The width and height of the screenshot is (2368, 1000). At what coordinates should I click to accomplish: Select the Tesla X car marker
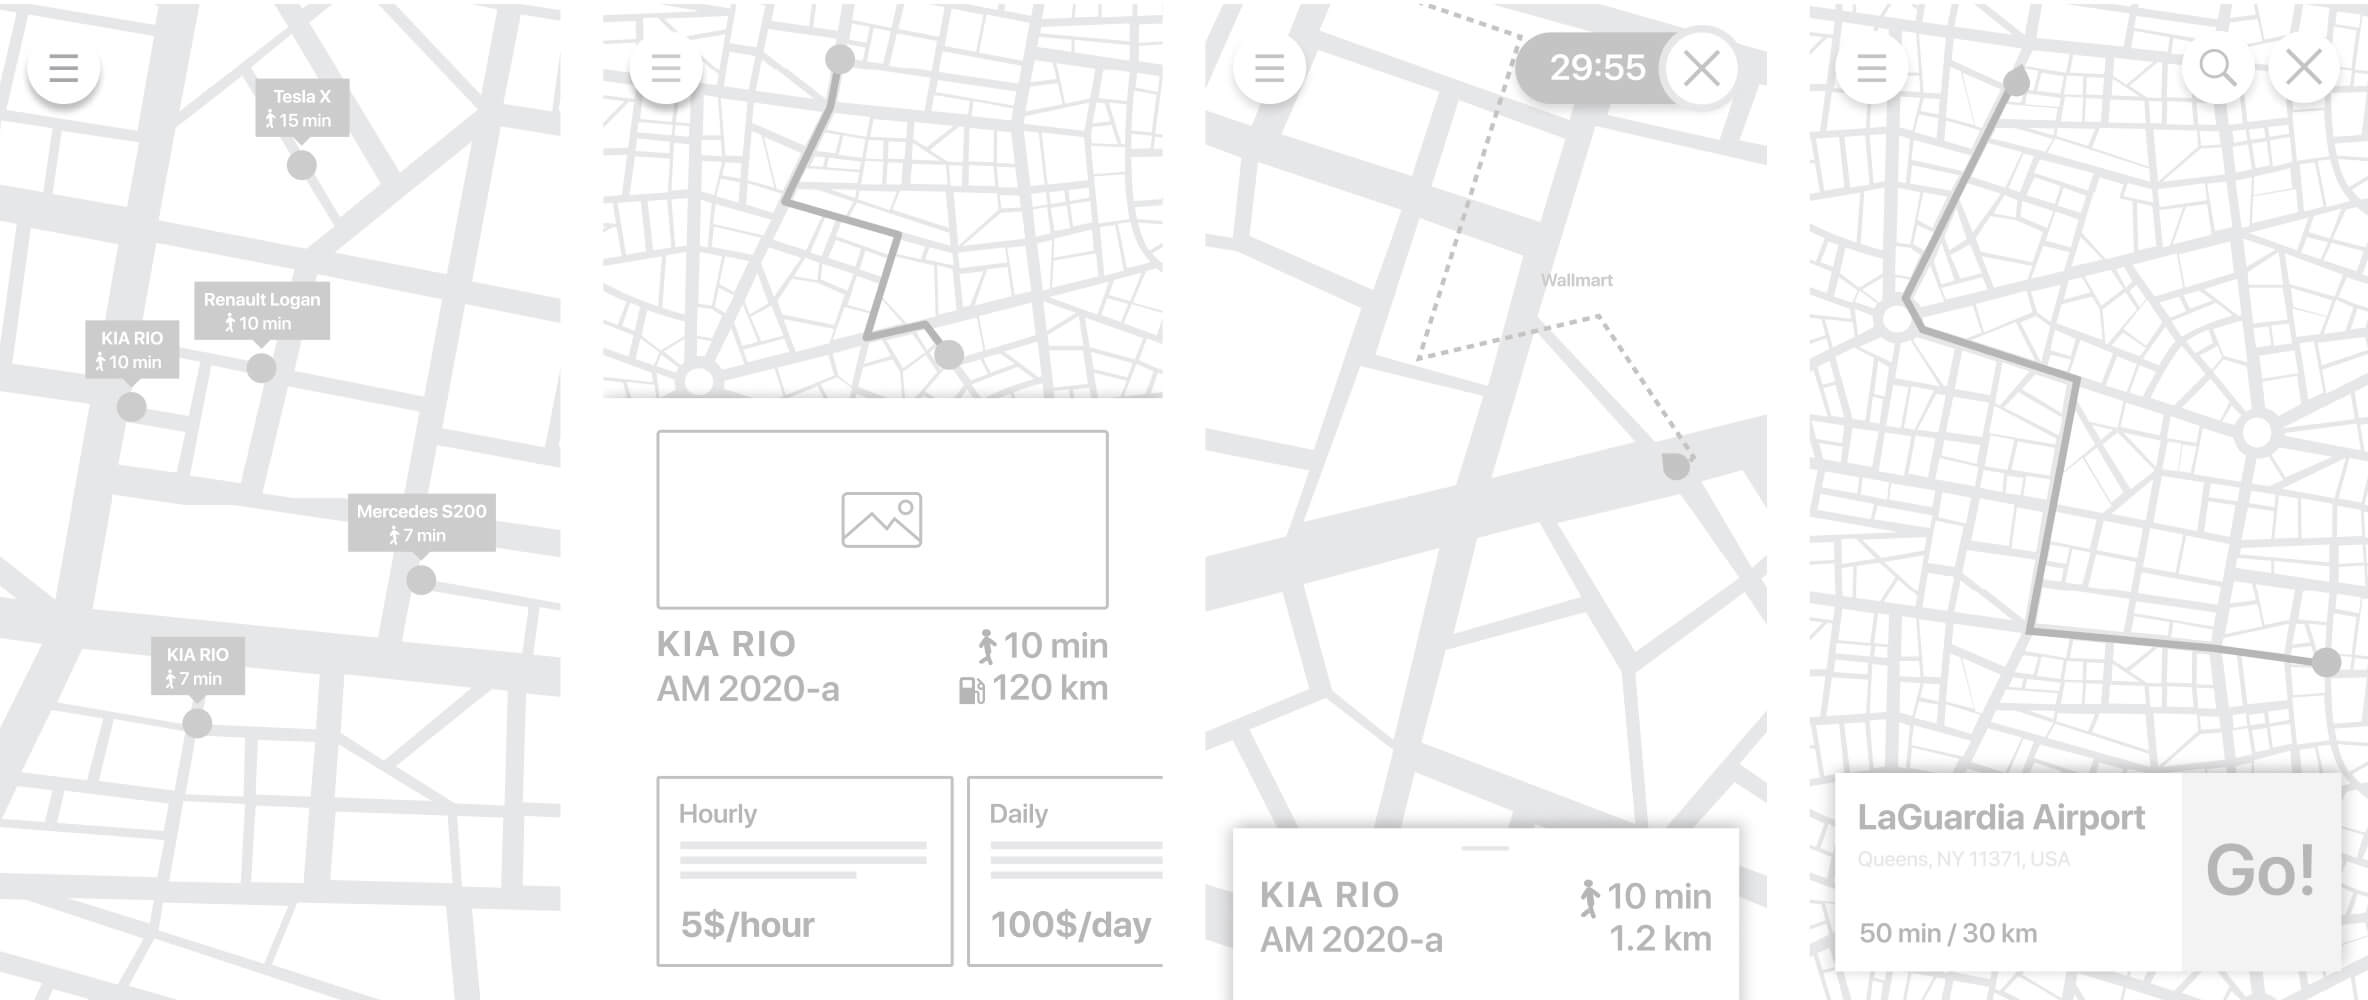301,165
